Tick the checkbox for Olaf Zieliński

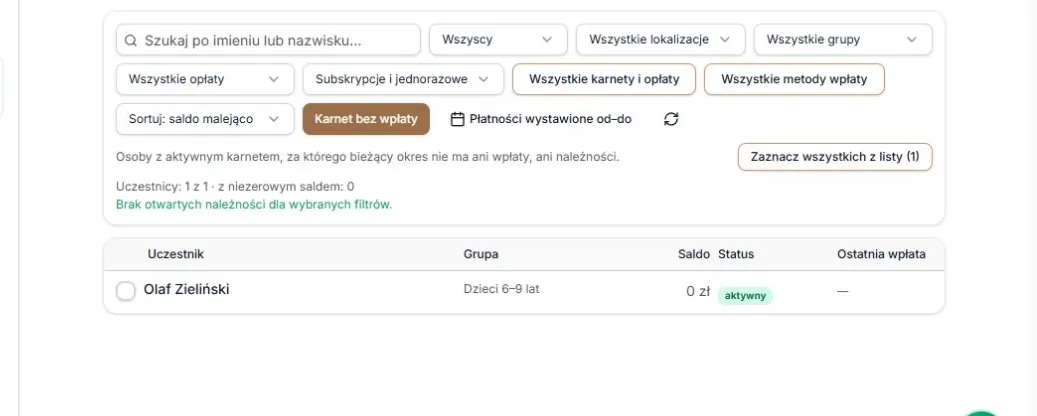(126, 291)
